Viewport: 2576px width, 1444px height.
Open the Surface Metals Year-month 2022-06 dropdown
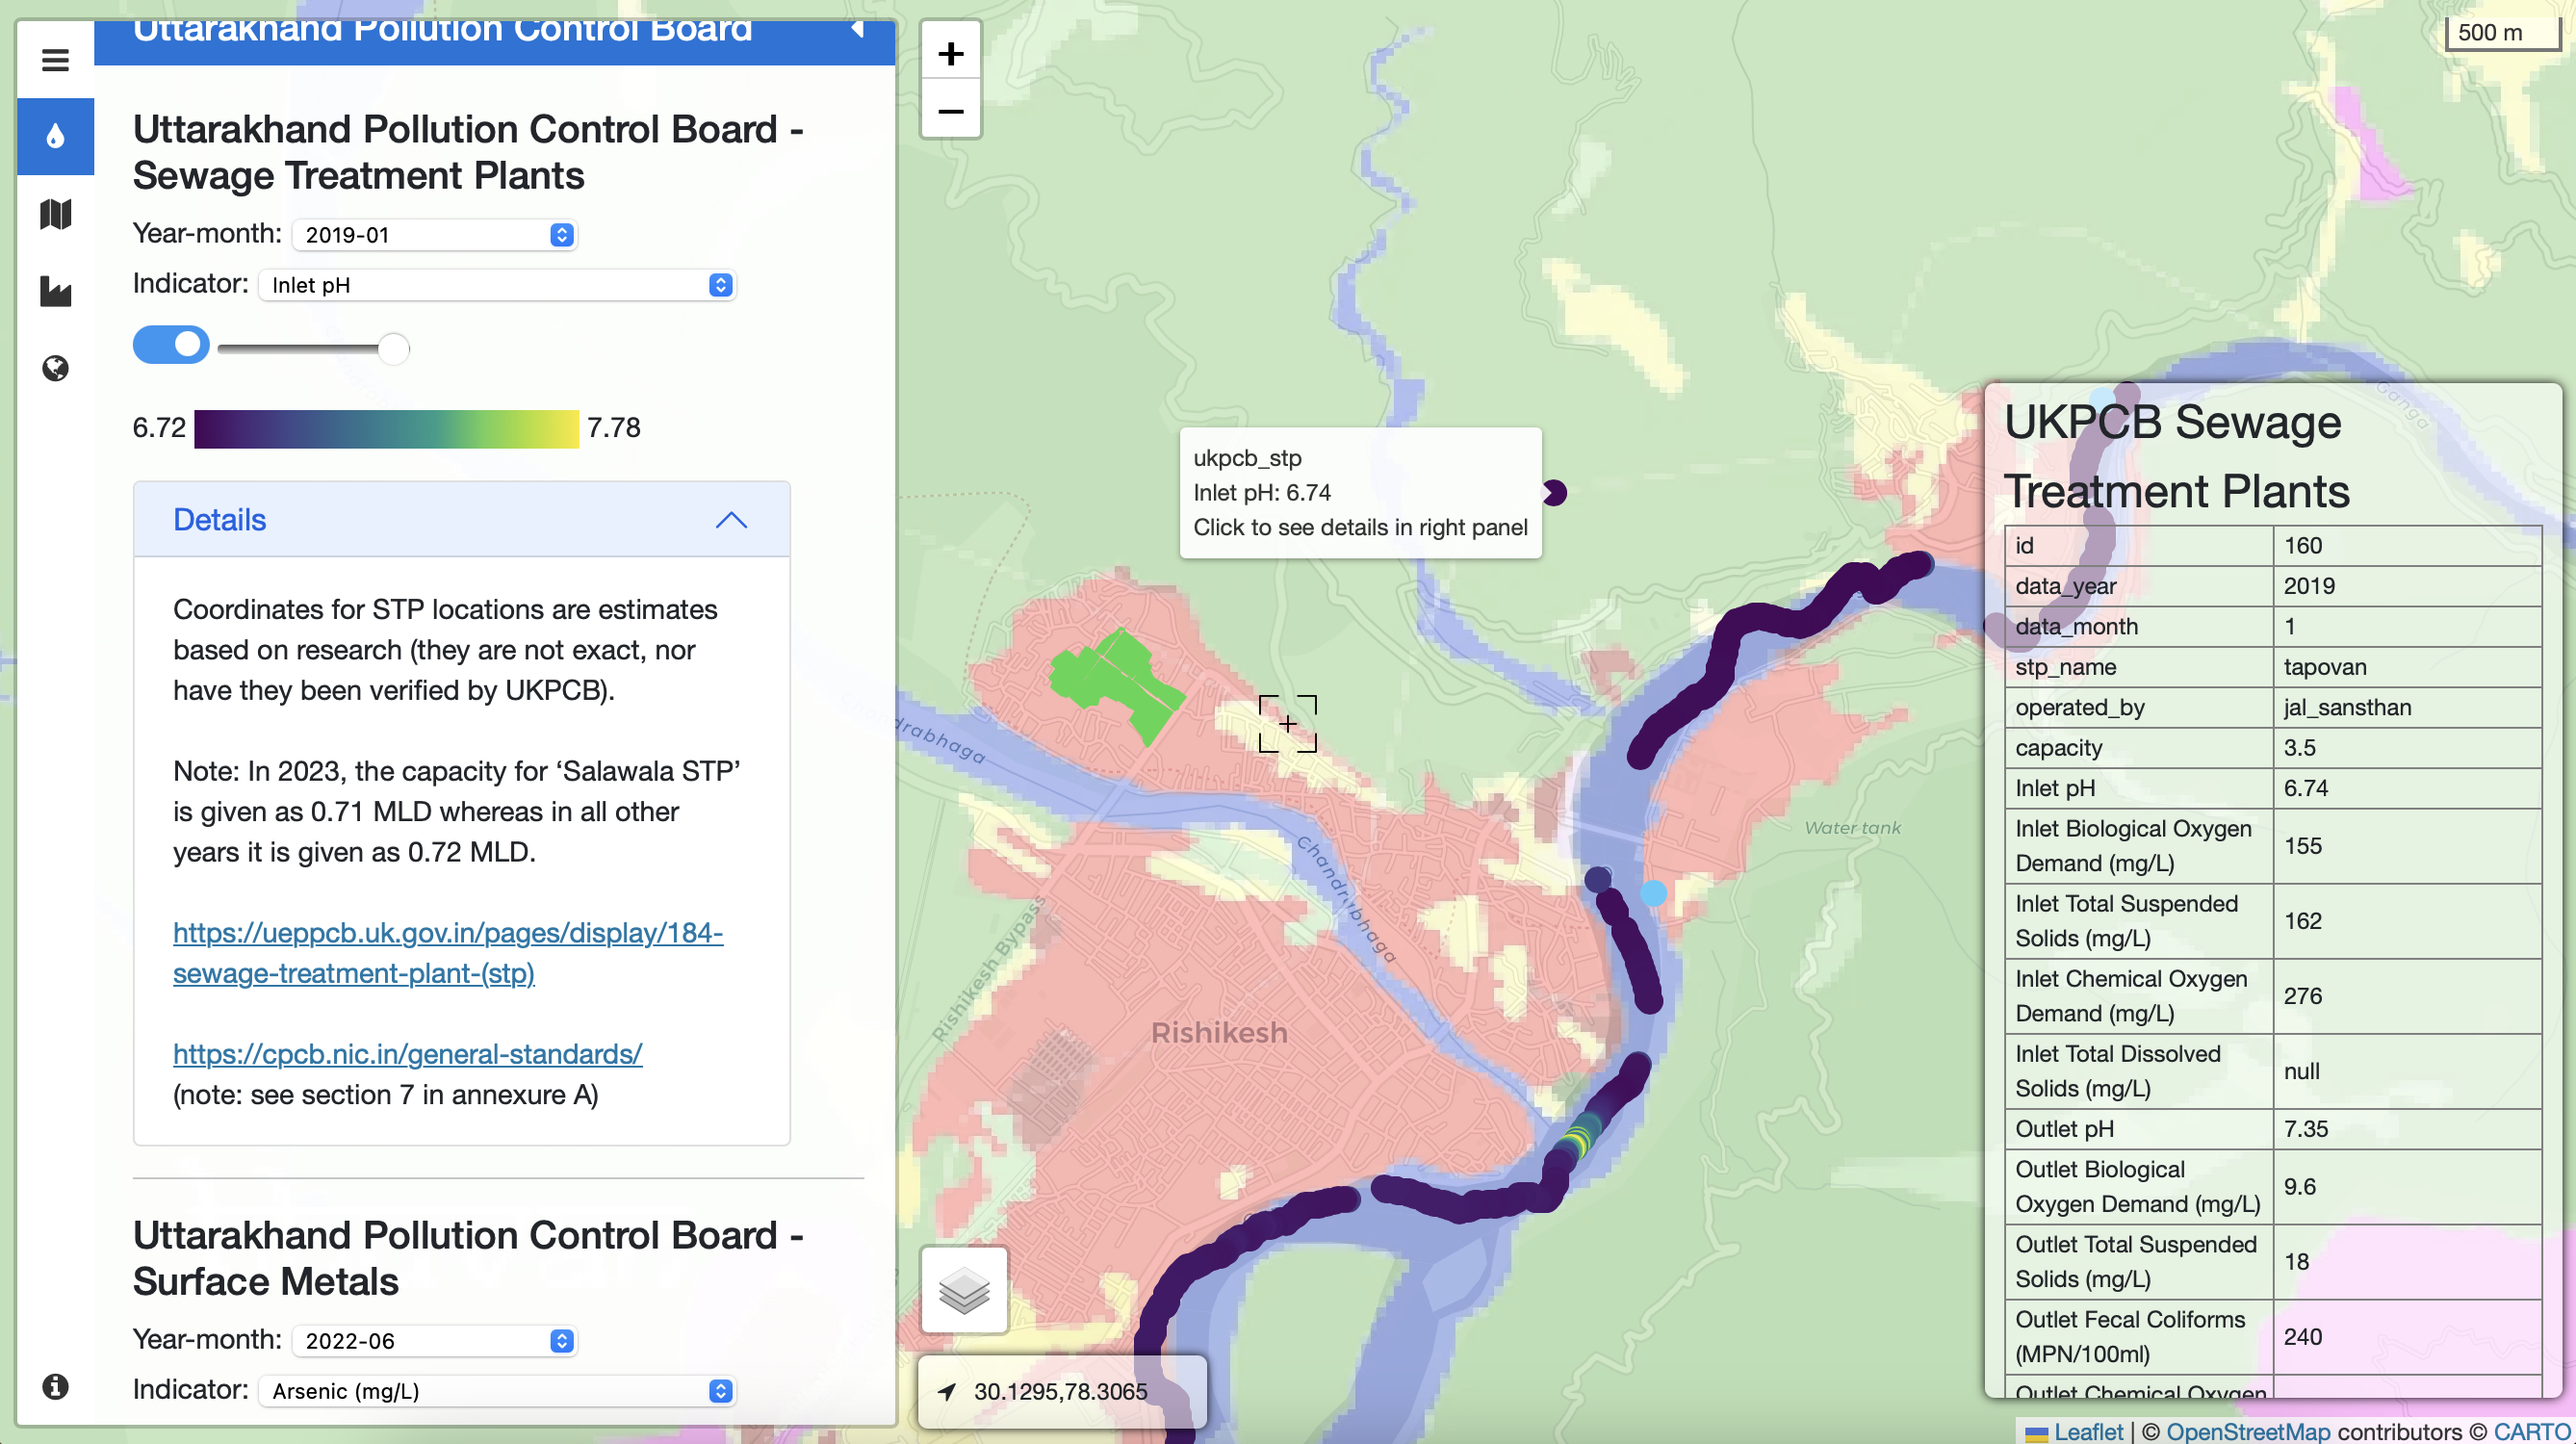435,1340
